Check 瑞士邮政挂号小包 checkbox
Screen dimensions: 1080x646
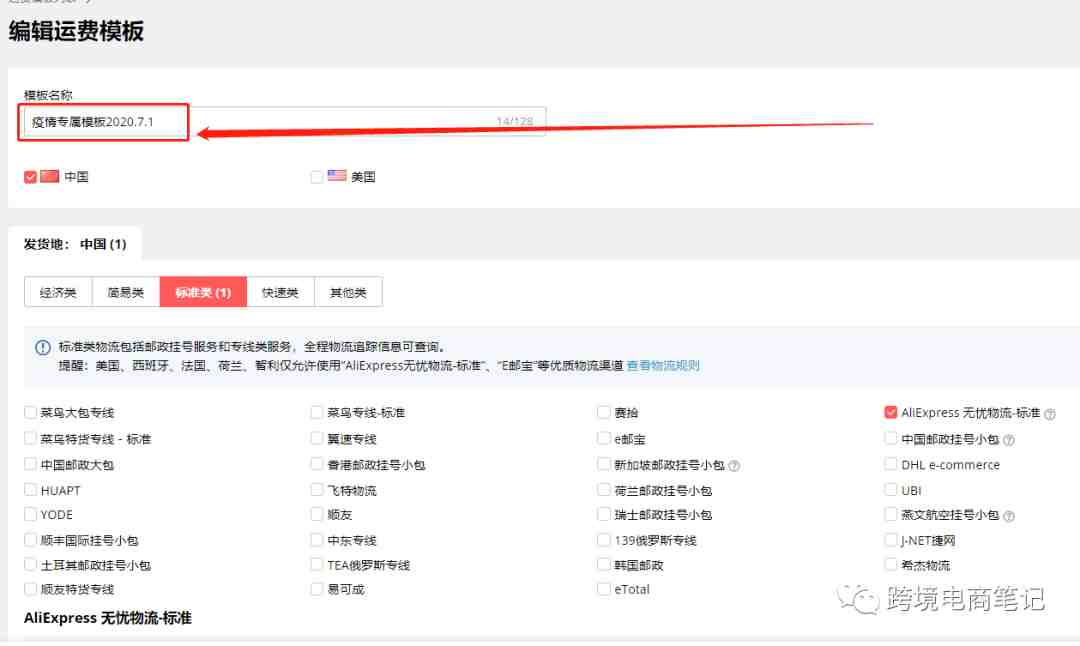coord(604,514)
